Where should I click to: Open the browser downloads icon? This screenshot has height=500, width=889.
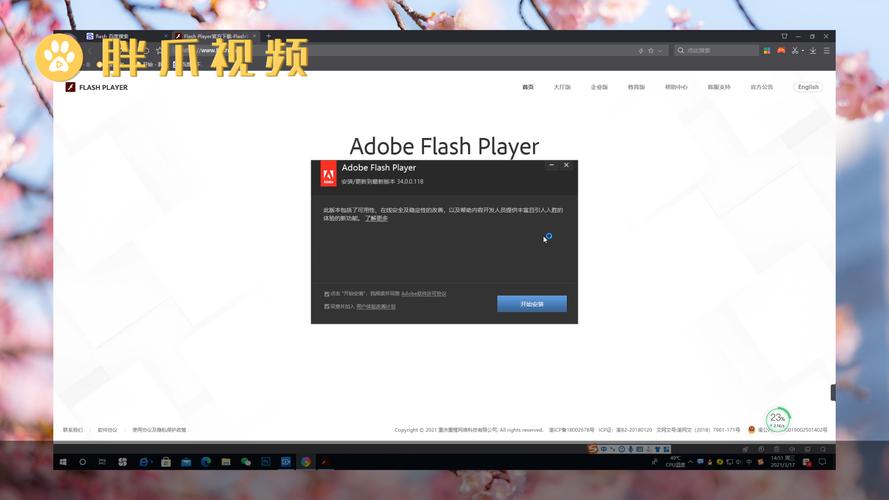[812, 50]
